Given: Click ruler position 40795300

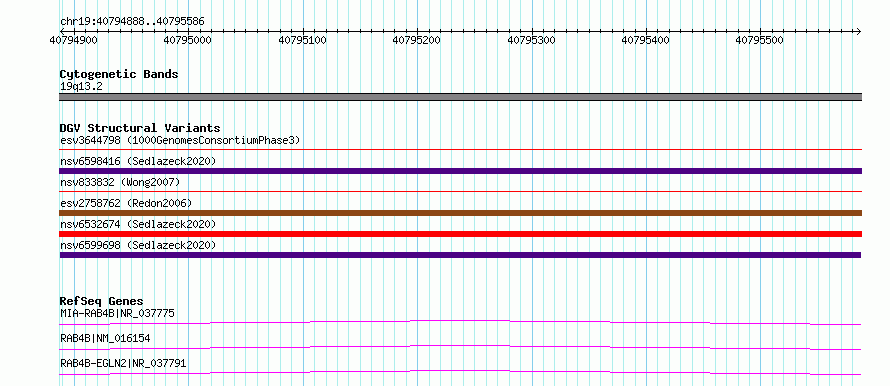Looking at the screenshot, I should (x=531, y=40).
